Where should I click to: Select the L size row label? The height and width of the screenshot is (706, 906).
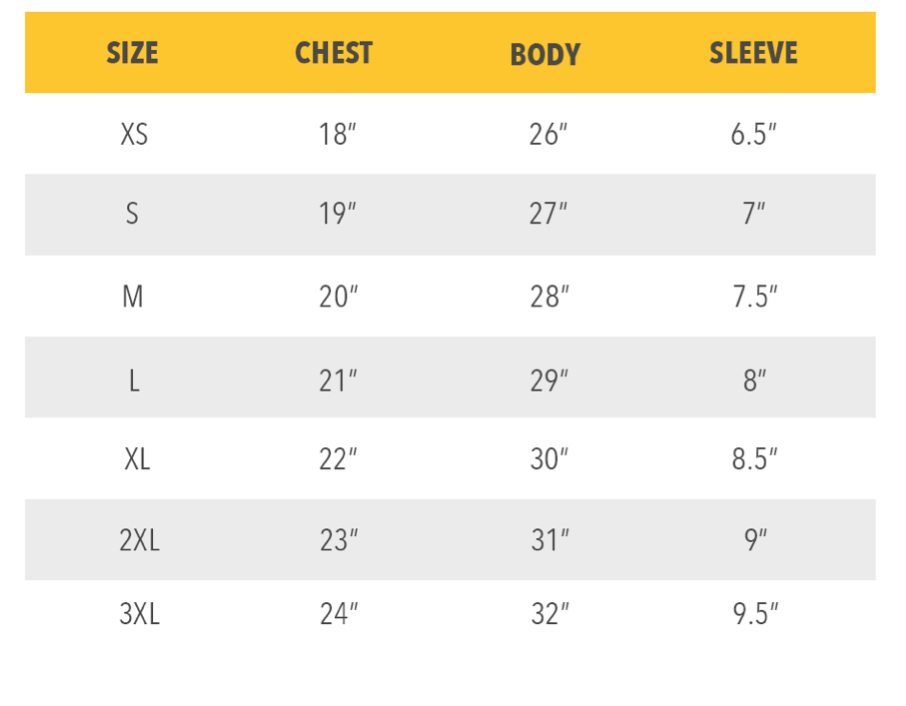click(x=134, y=381)
